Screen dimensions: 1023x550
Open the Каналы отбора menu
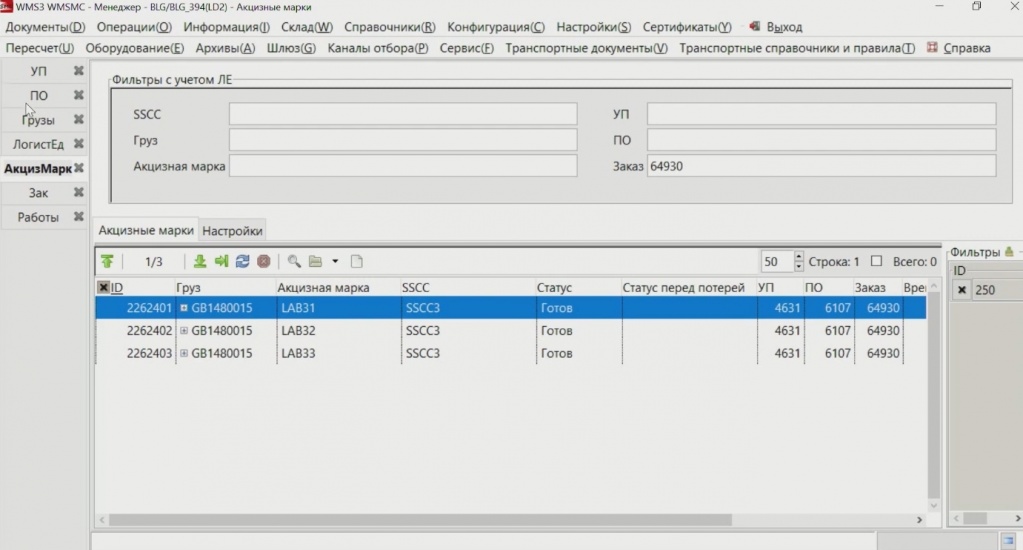tap(378, 48)
